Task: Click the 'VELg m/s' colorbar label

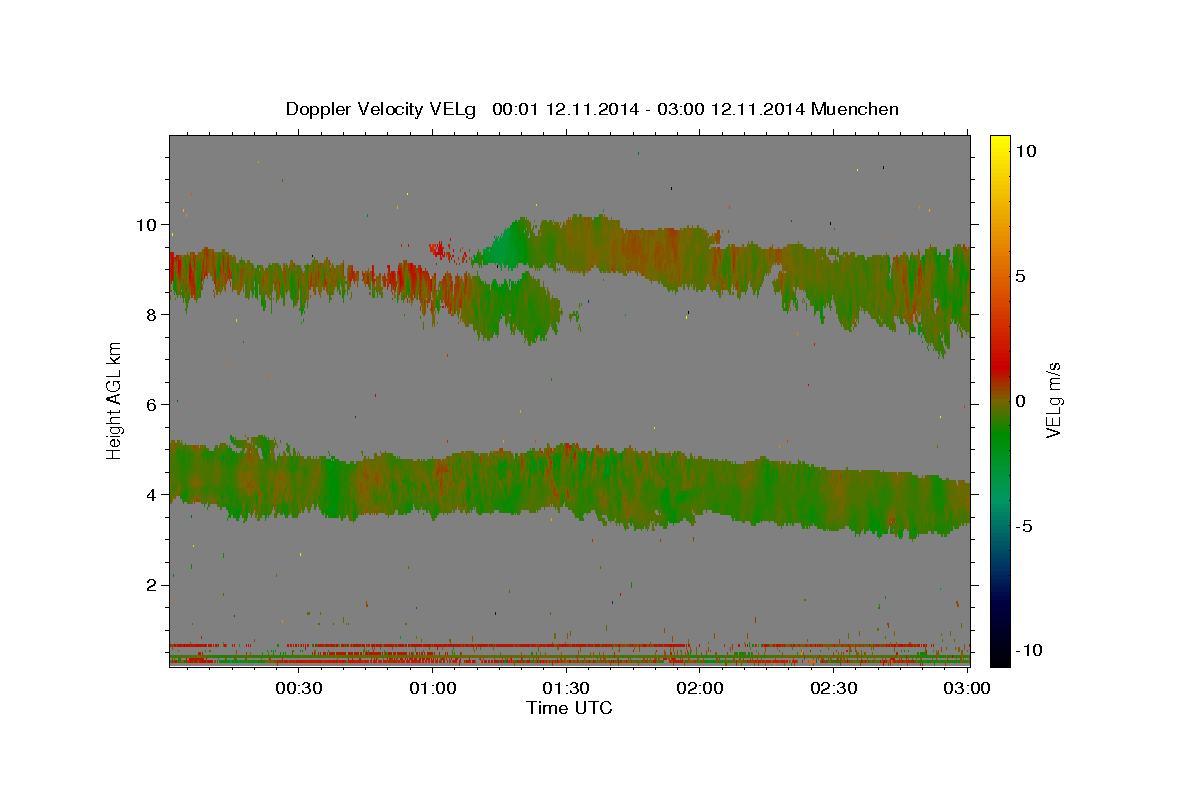Action: coord(1053,399)
